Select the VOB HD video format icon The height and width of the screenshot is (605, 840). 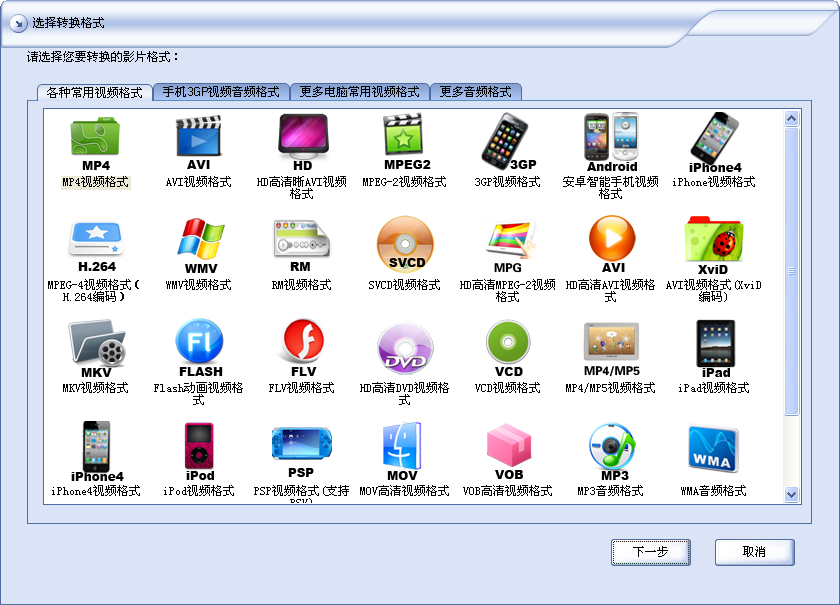pyautogui.click(x=508, y=445)
